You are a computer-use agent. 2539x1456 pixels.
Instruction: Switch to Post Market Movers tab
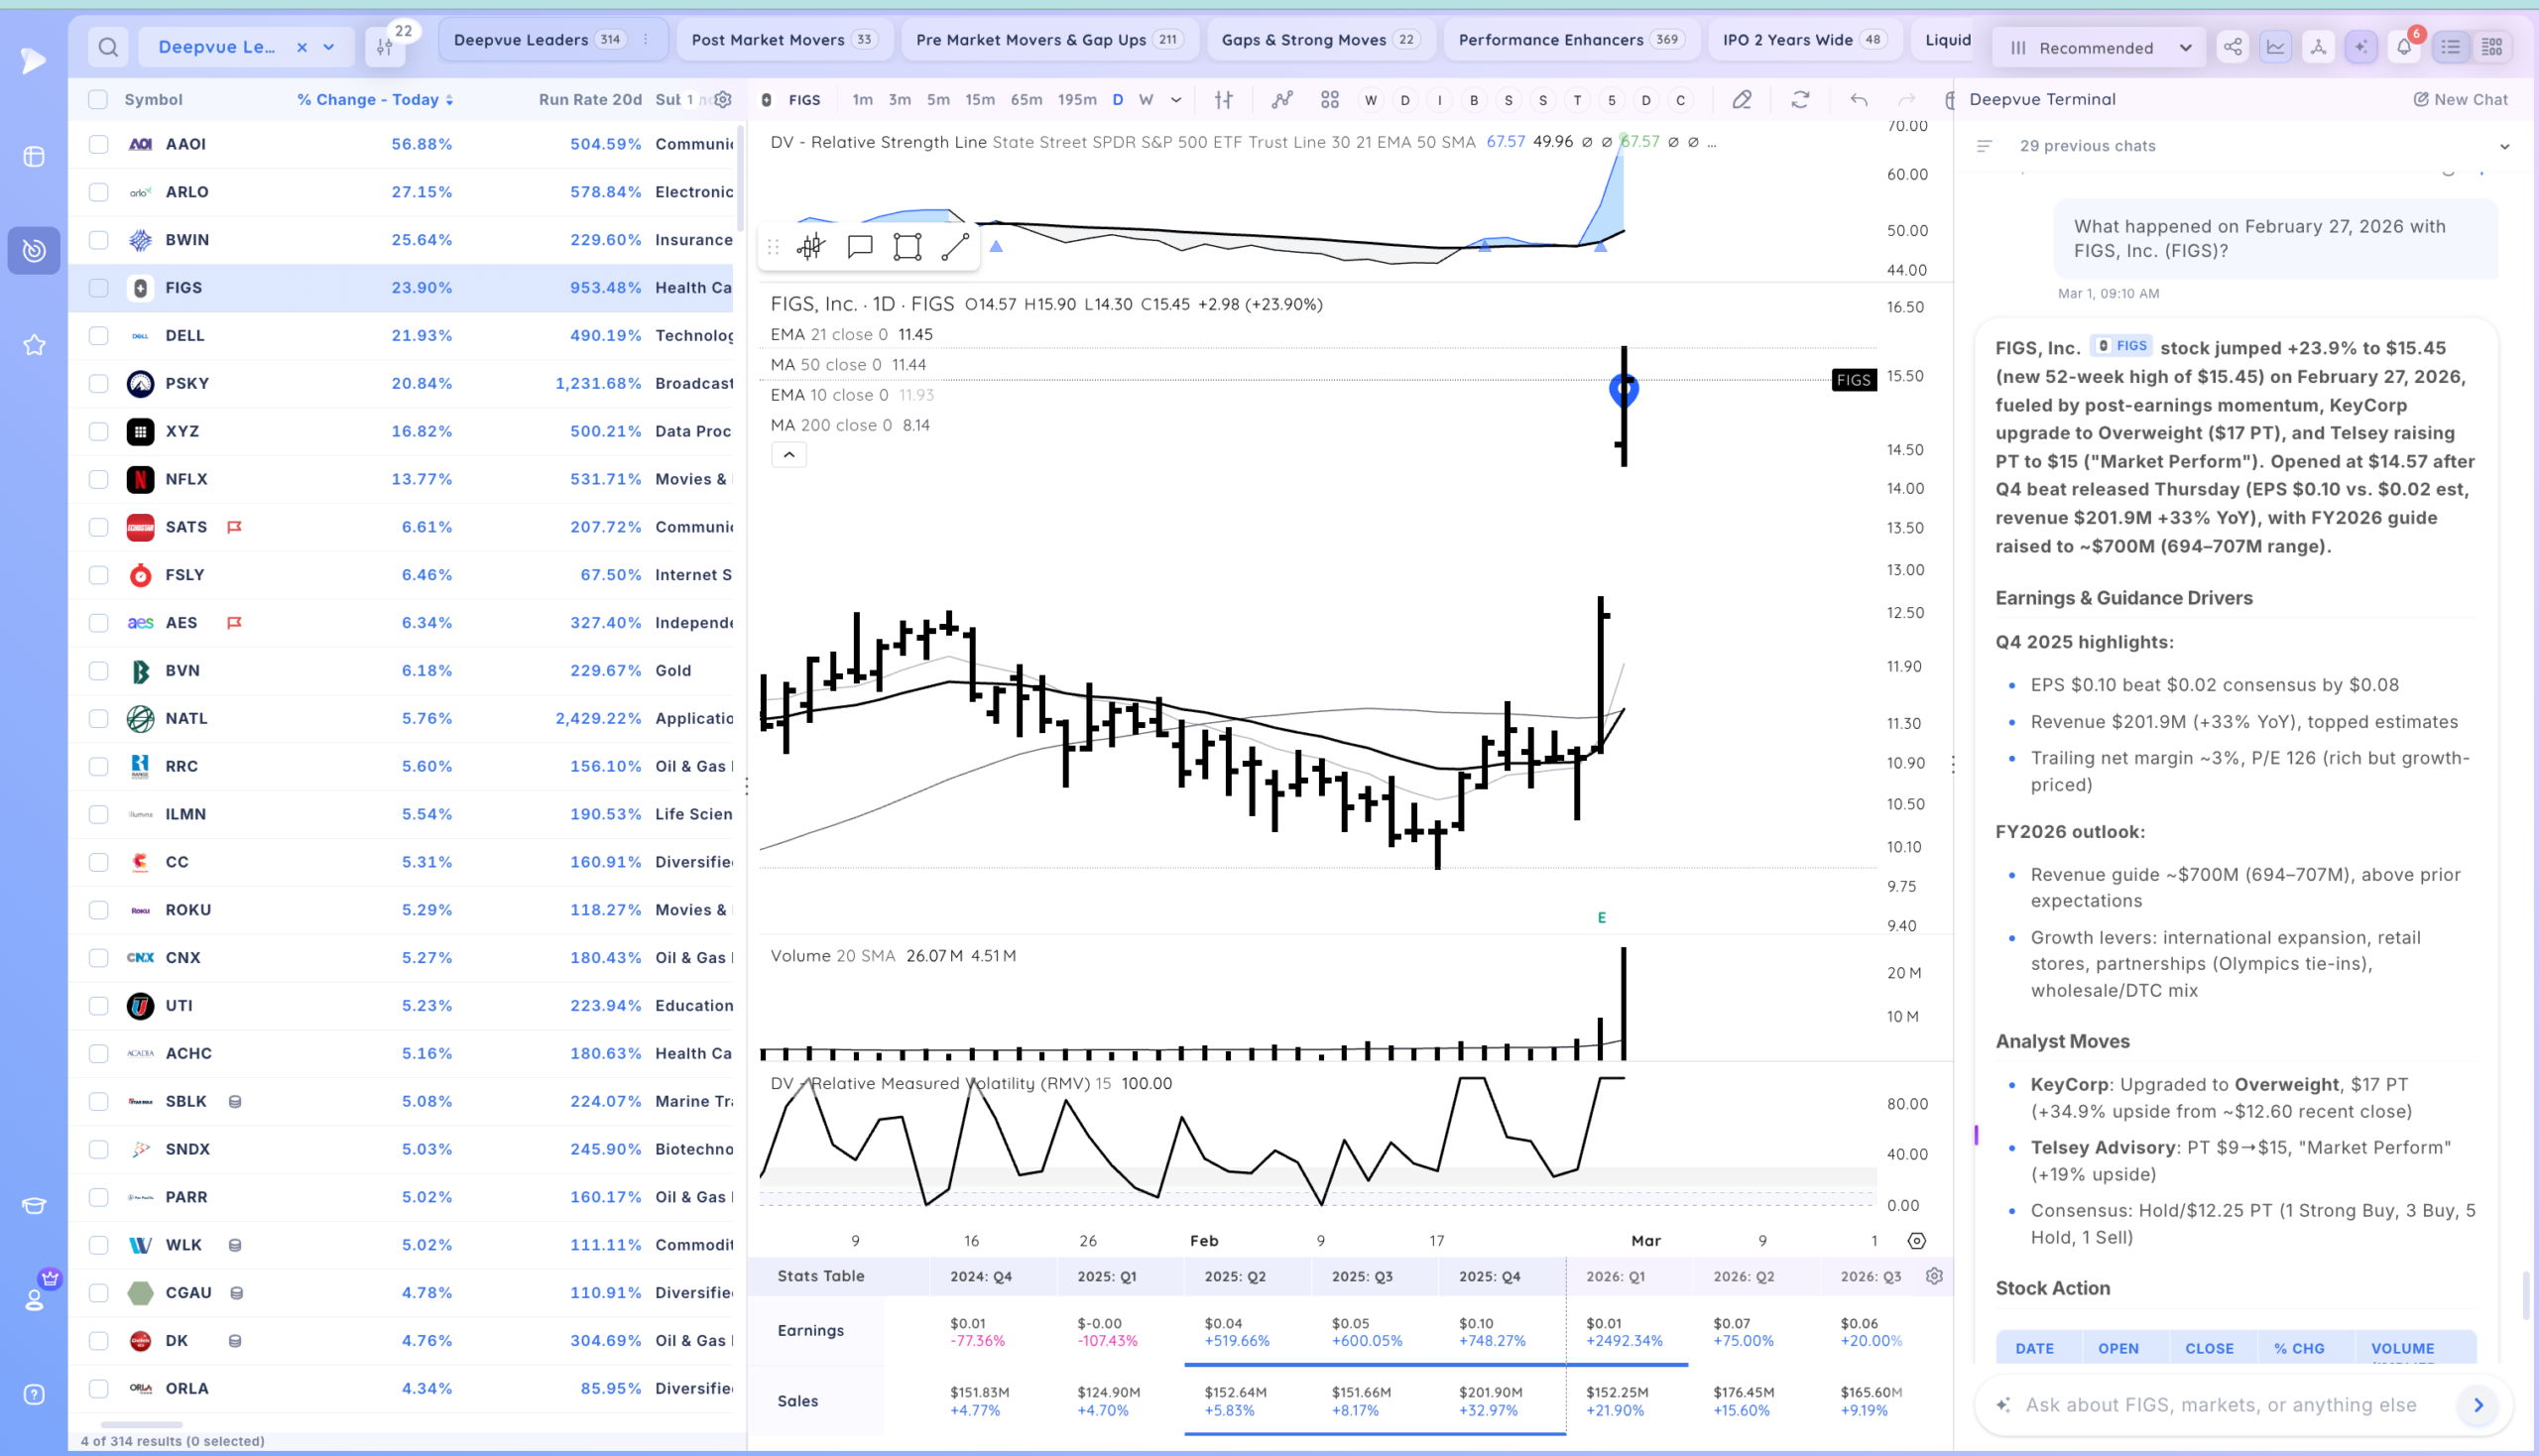[784, 40]
